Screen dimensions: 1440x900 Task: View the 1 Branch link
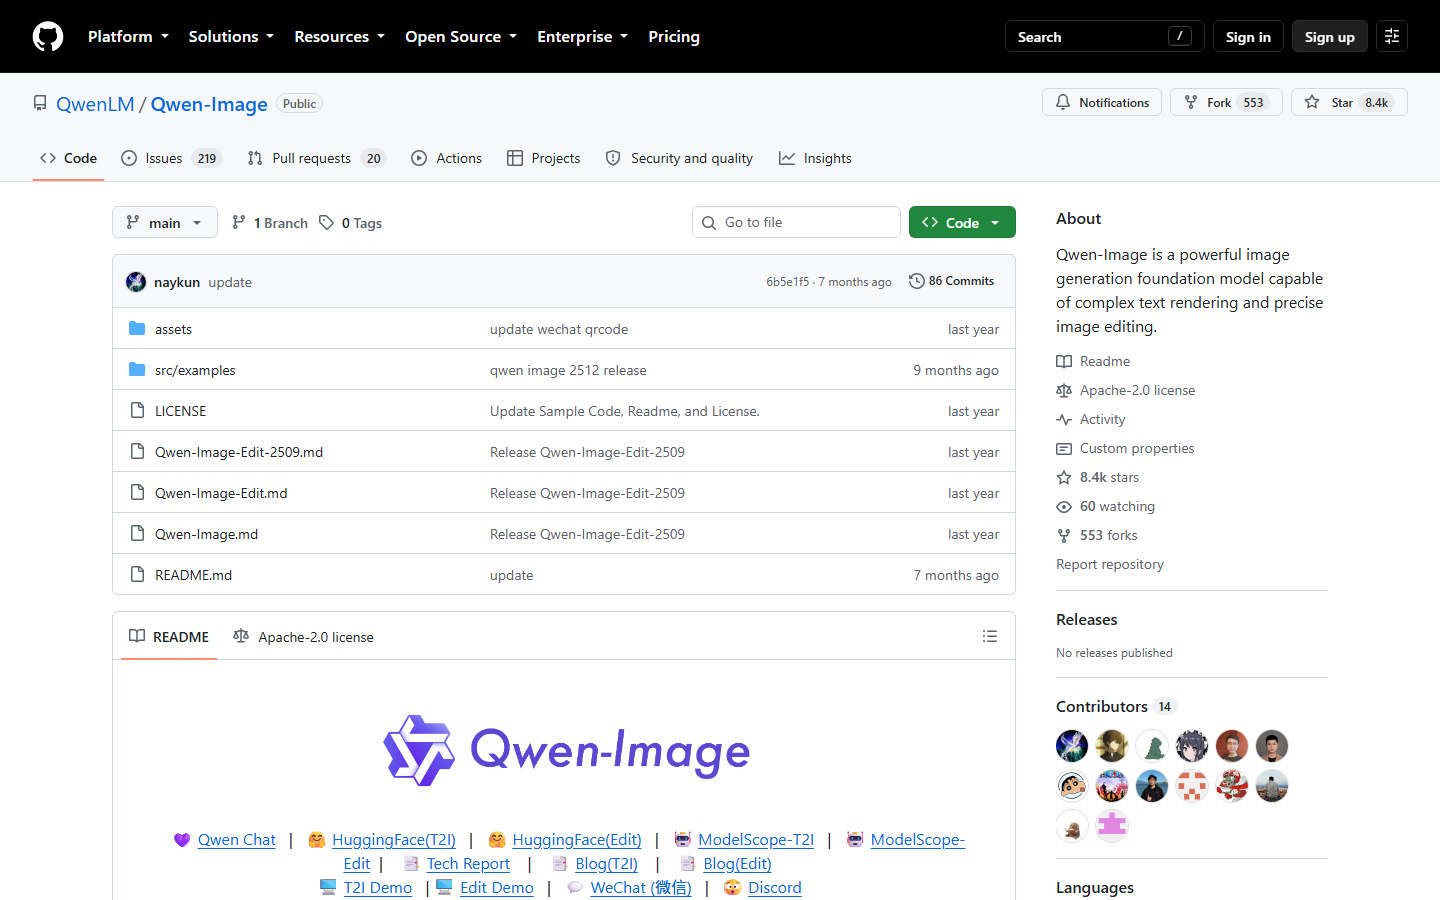(x=270, y=223)
